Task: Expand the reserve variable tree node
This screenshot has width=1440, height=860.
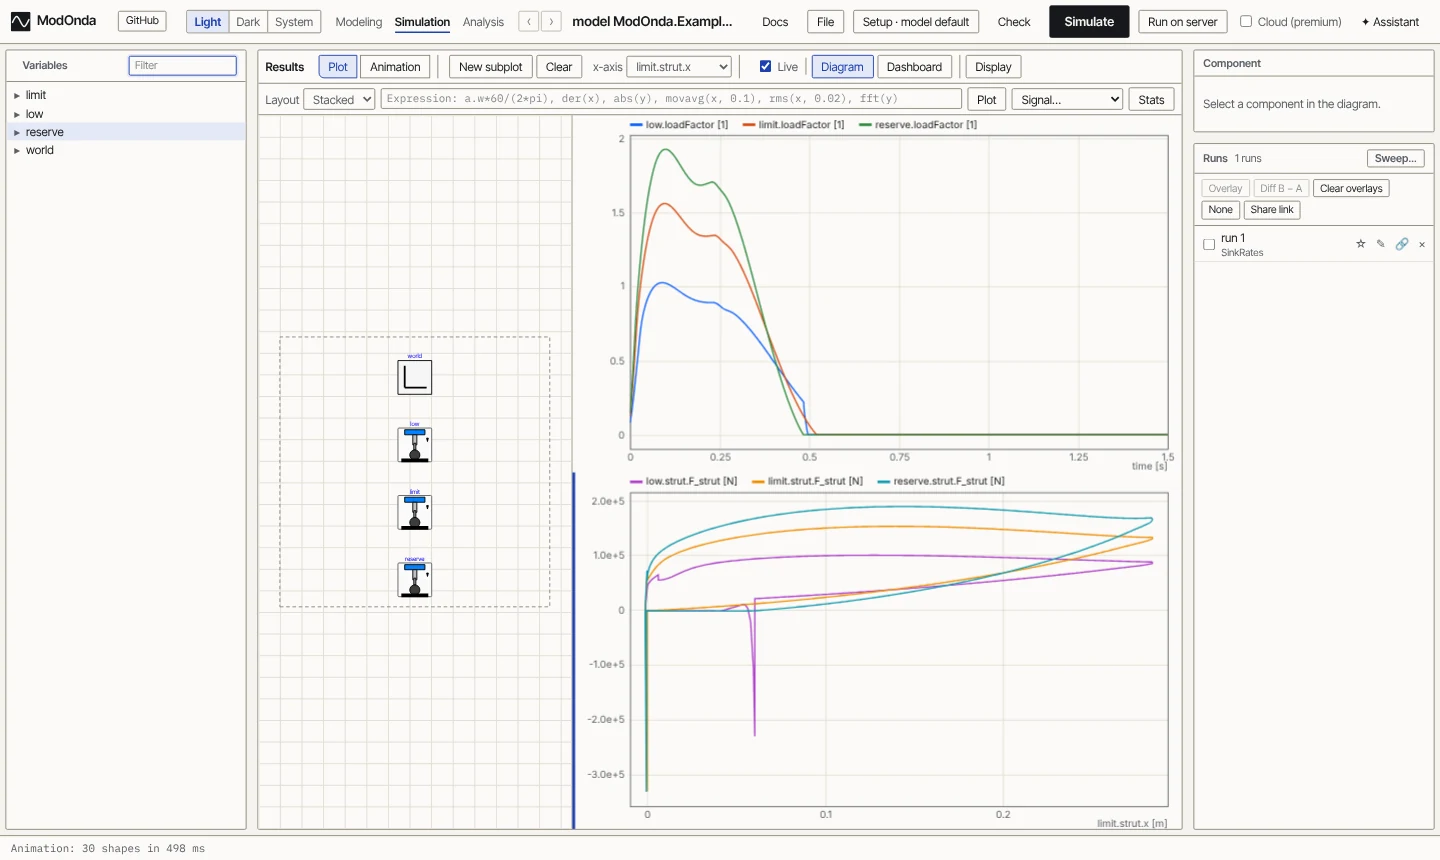Action: (17, 132)
